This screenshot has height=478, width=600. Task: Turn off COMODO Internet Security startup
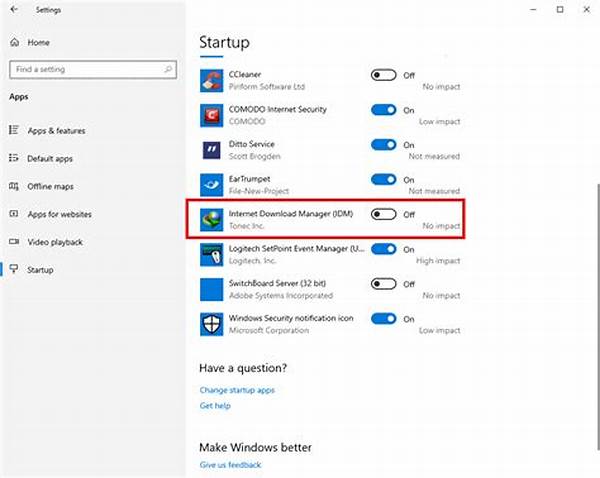click(383, 109)
